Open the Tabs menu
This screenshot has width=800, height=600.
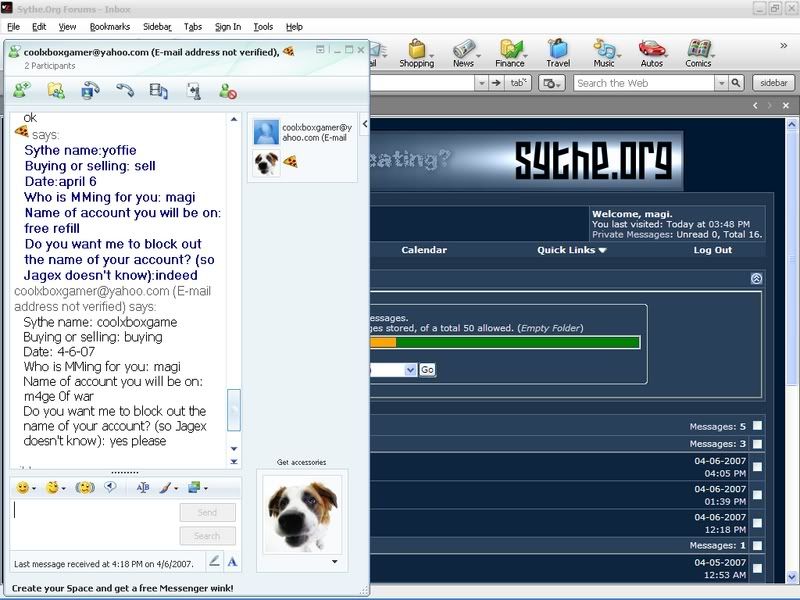point(193,27)
